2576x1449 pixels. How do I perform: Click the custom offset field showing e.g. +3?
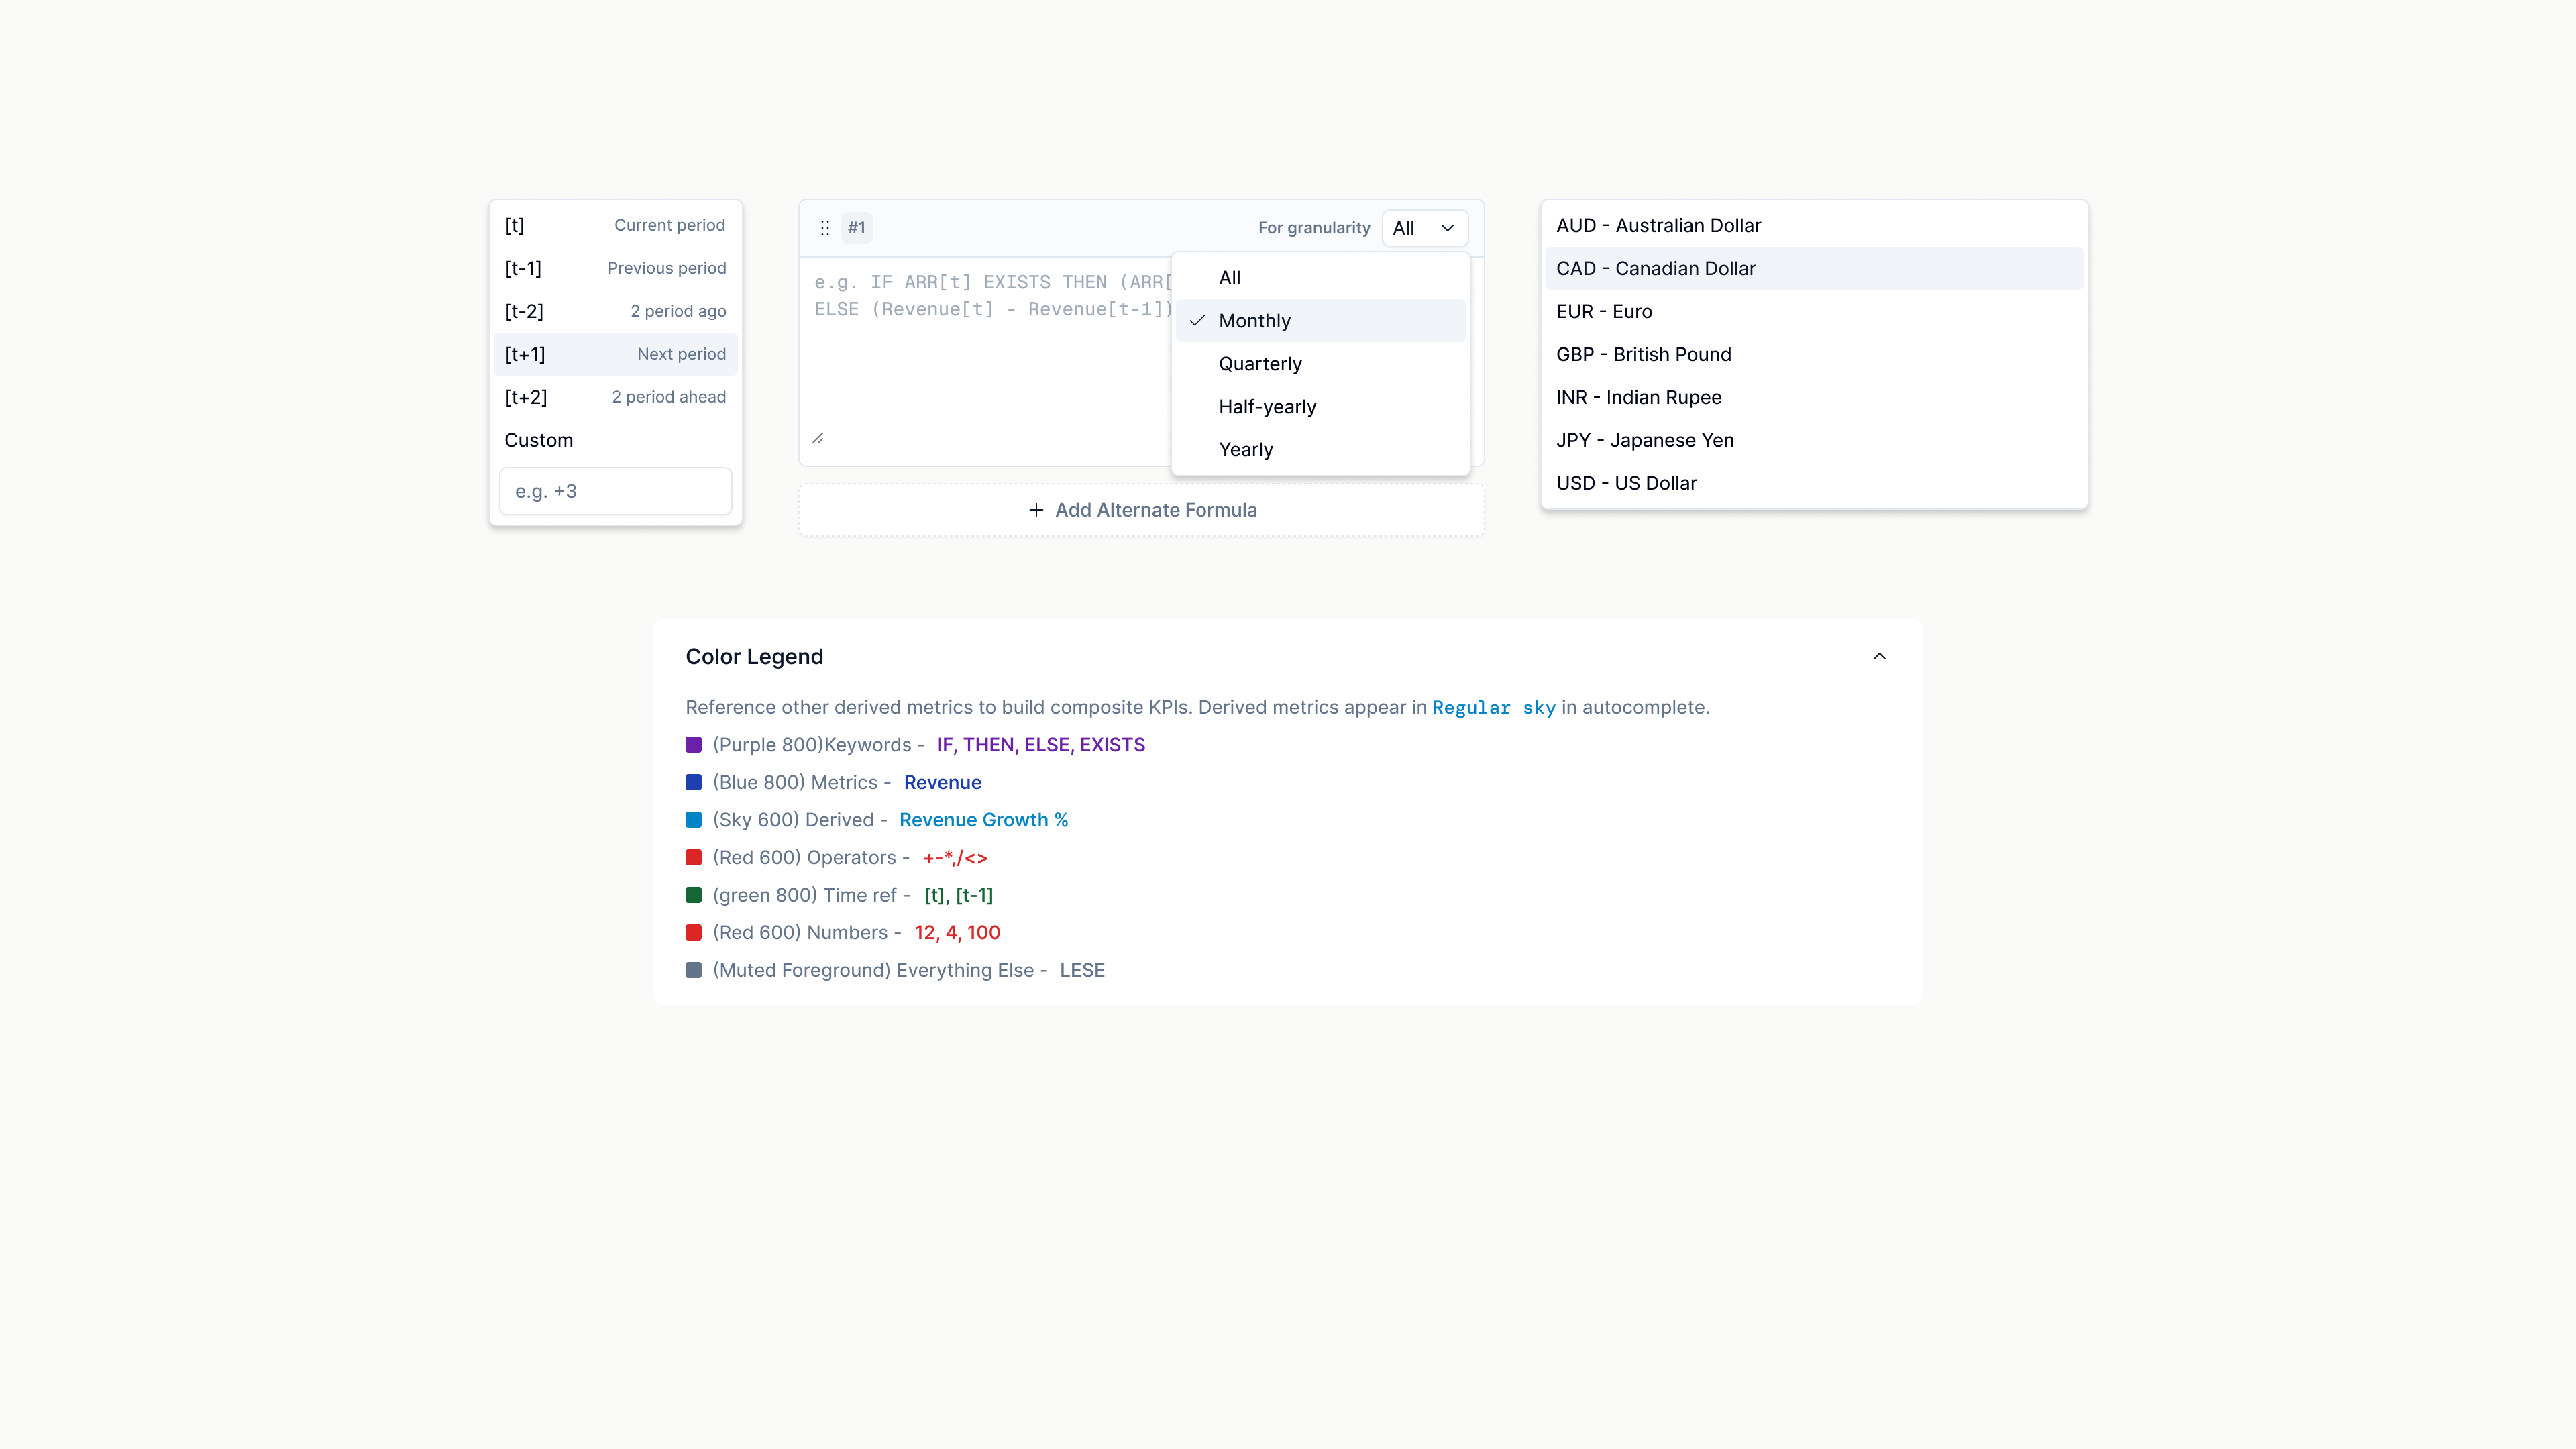pyautogui.click(x=615, y=491)
